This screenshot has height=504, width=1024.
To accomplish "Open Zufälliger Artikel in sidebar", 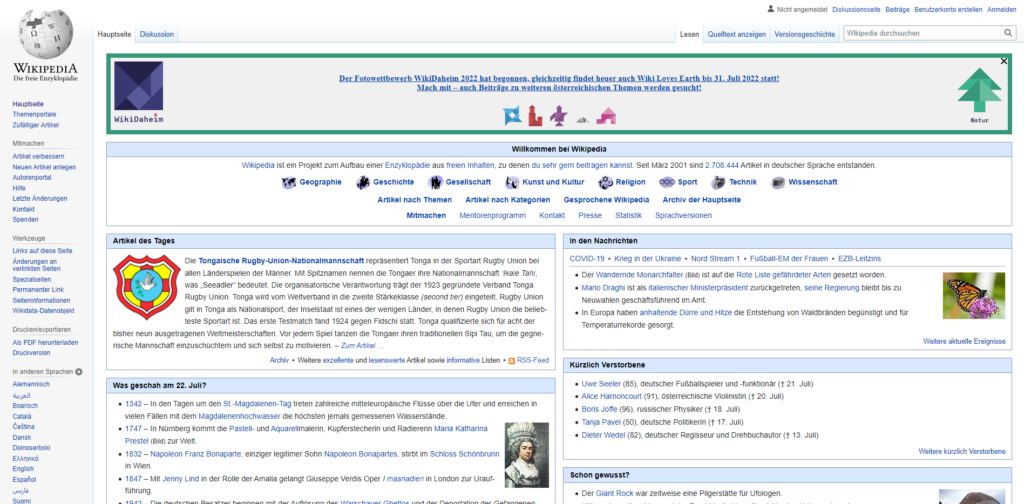I will [36, 125].
